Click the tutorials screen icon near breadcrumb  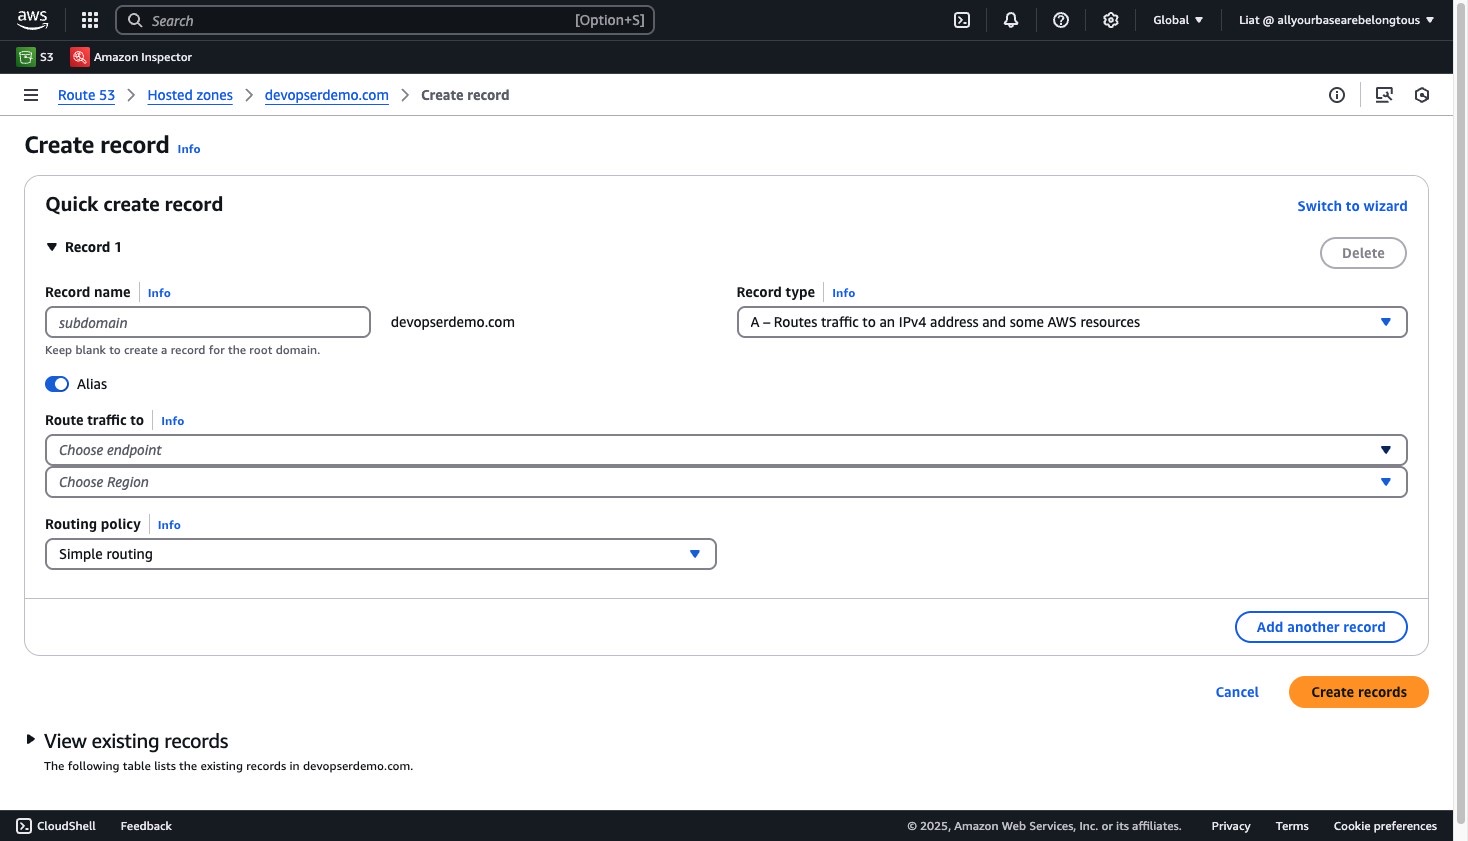[1384, 95]
